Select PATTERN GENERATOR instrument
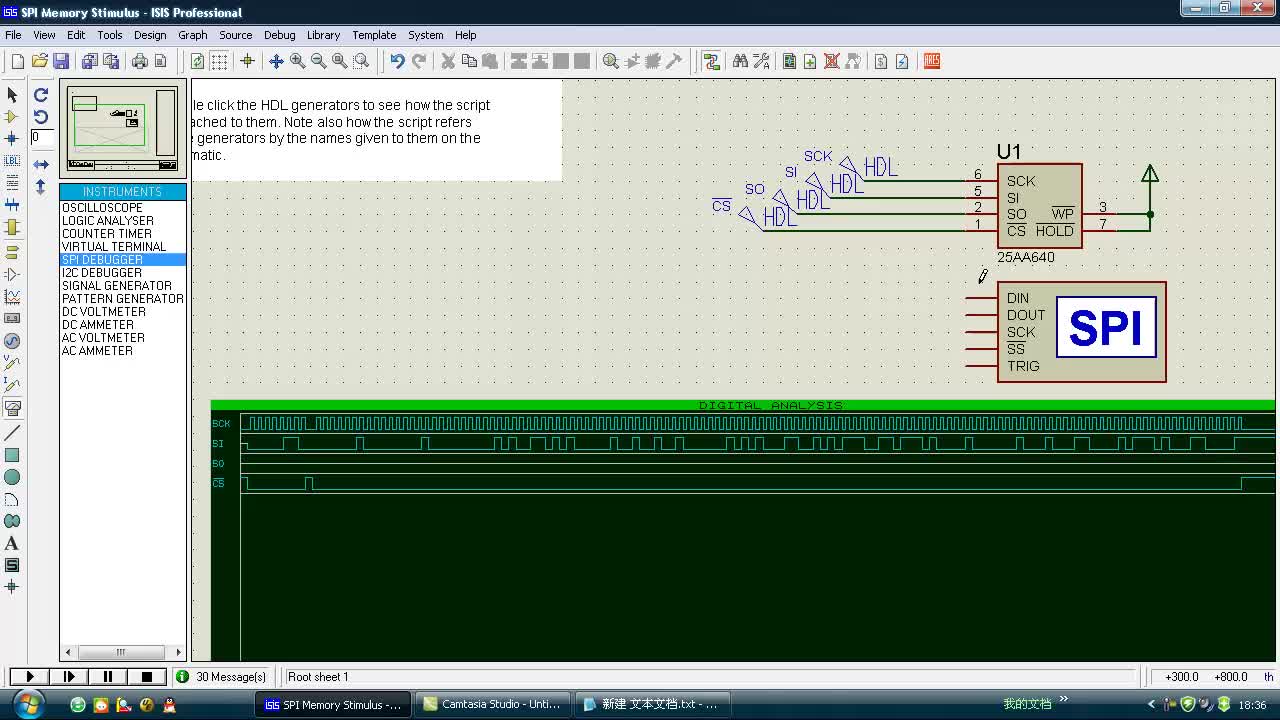Screen dimensions: 1280x720 pyautogui.click(x=123, y=299)
